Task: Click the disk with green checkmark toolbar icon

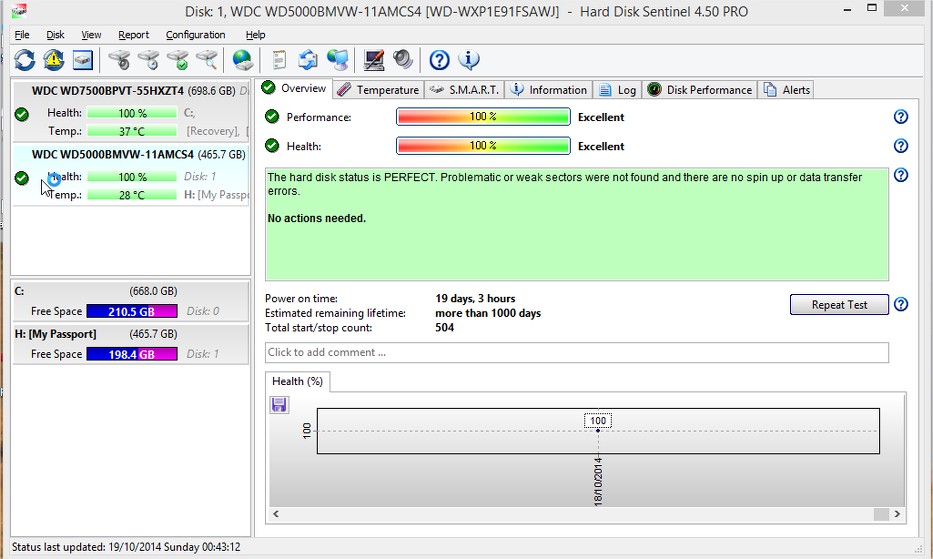Action: tap(177, 60)
